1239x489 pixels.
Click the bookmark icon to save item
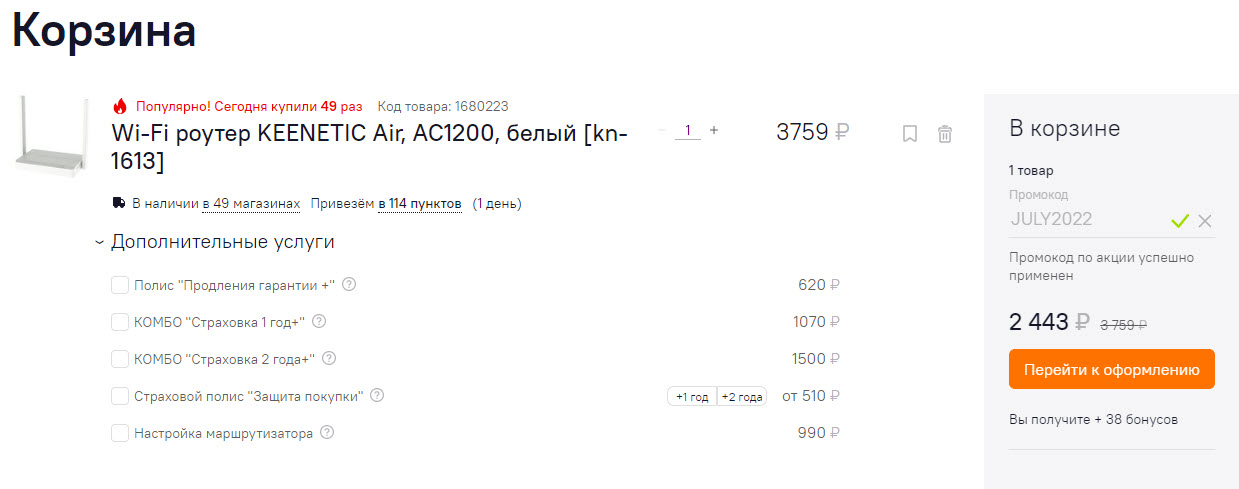(x=909, y=133)
